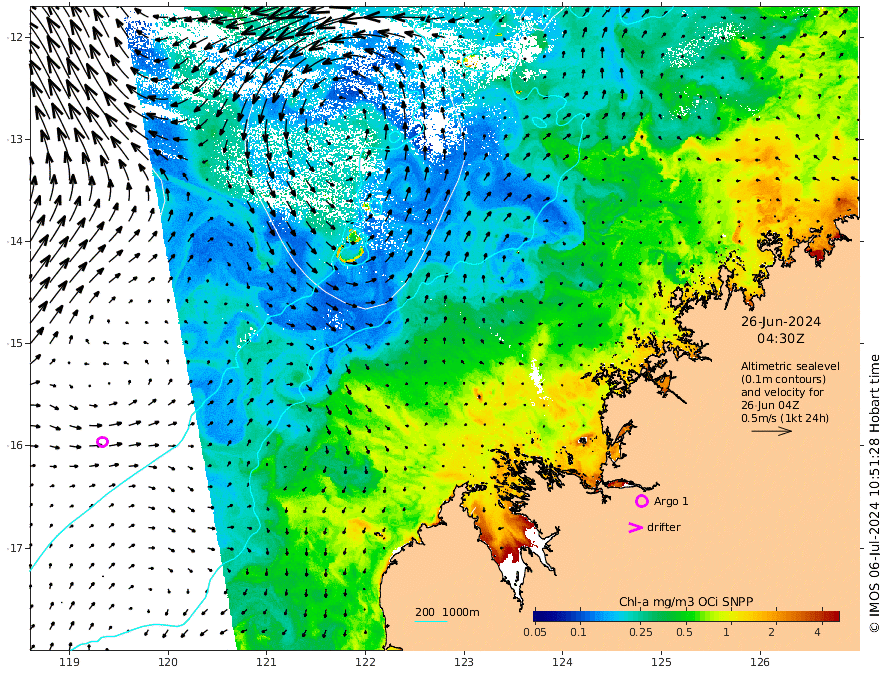Click the '(0.1m contours)' legend line
This screenshot has width=880, height=680.
click(x=783, y=379)
